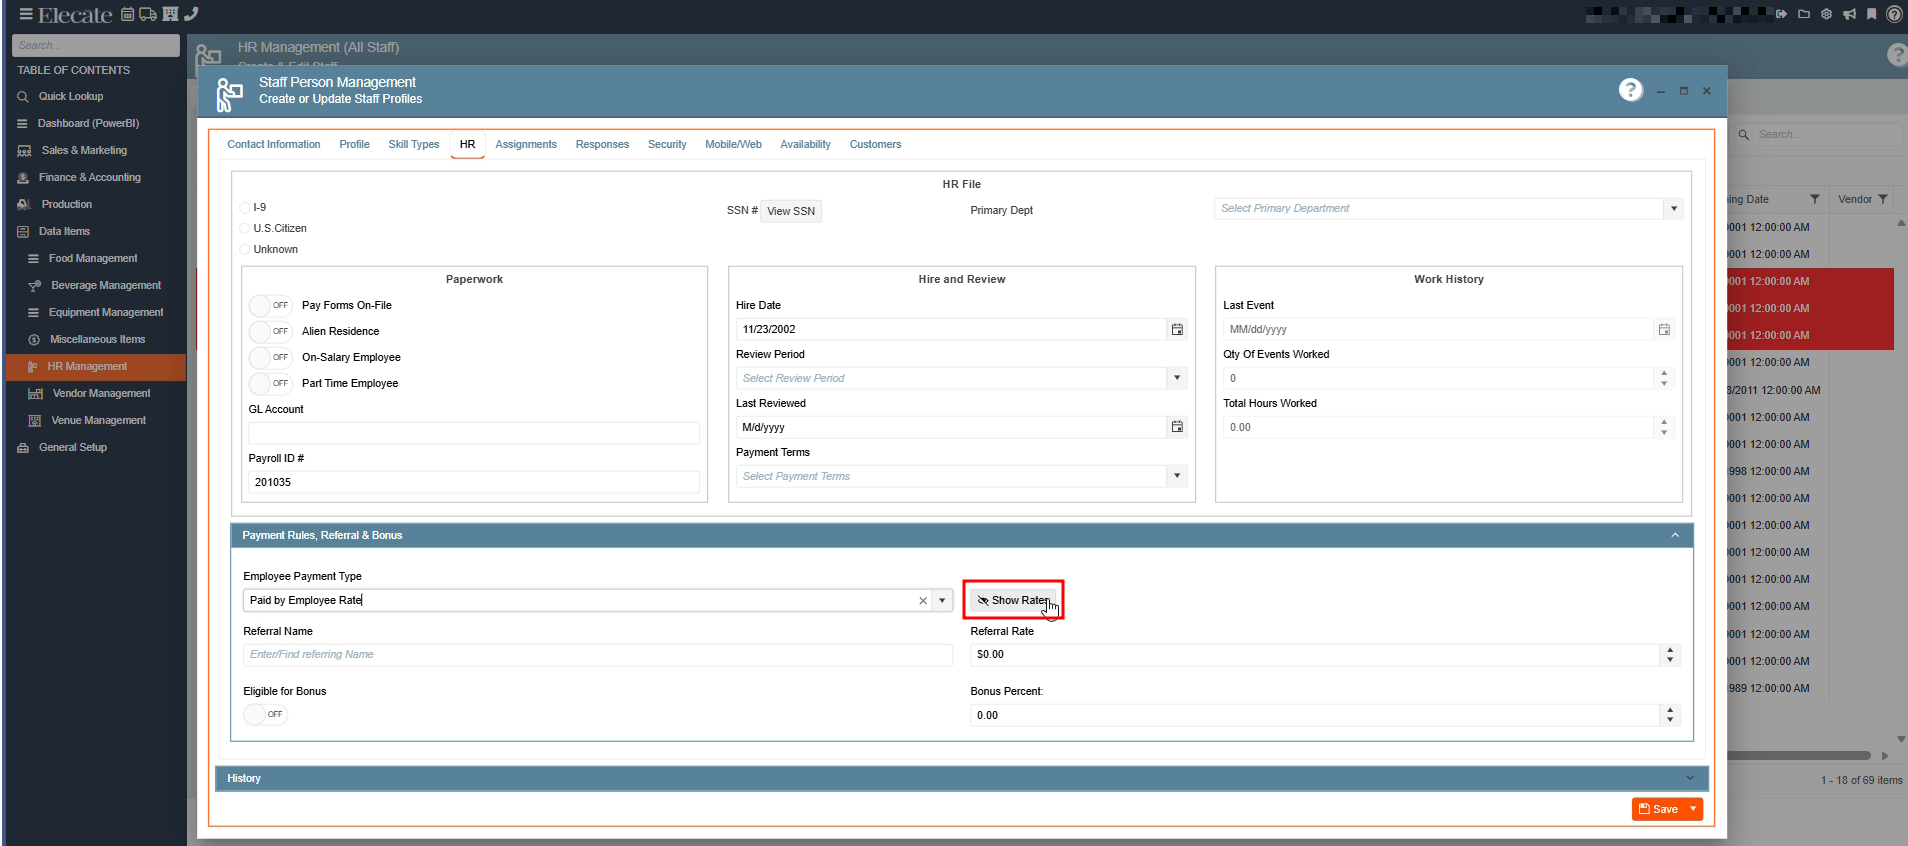Click the help icon in Staff Person Management header

click(x=1630, y=90)
